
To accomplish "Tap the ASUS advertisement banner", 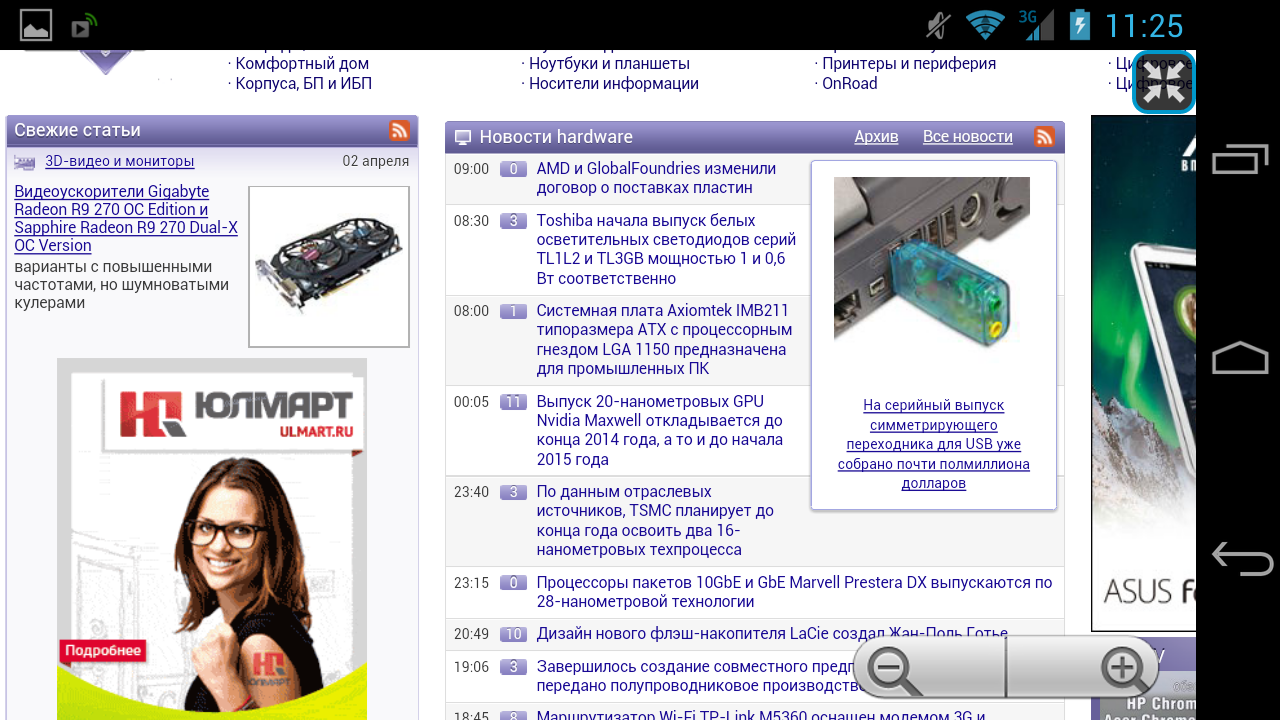I will [x=1143, y=373].
